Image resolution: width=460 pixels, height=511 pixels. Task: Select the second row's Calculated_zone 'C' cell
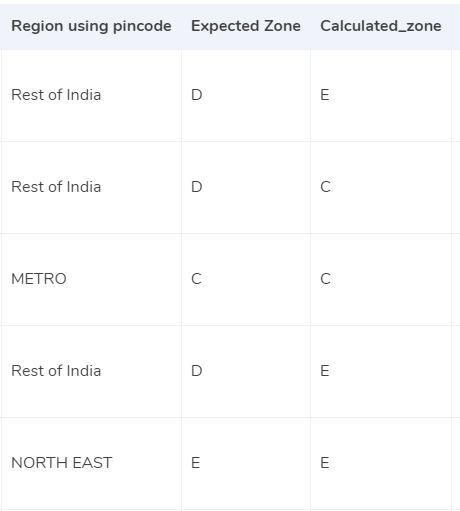pos(381,187)
